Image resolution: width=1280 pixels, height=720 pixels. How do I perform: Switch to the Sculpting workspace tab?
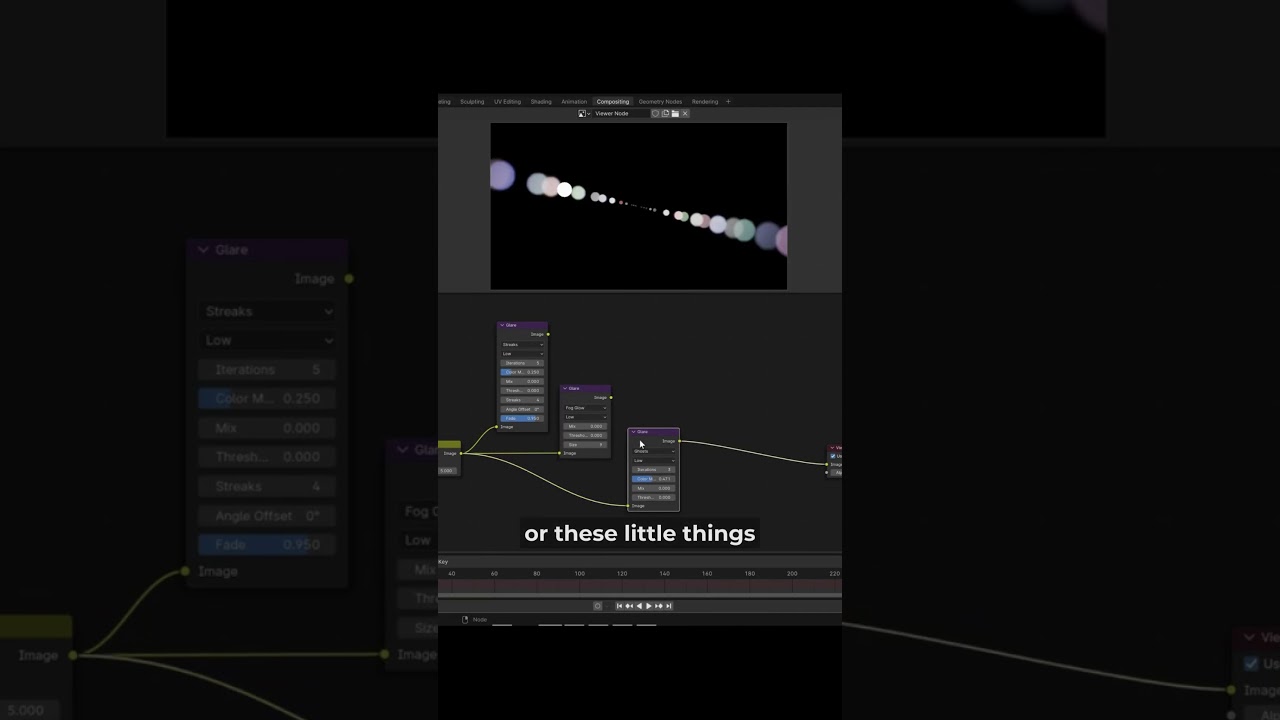point(472,101)
